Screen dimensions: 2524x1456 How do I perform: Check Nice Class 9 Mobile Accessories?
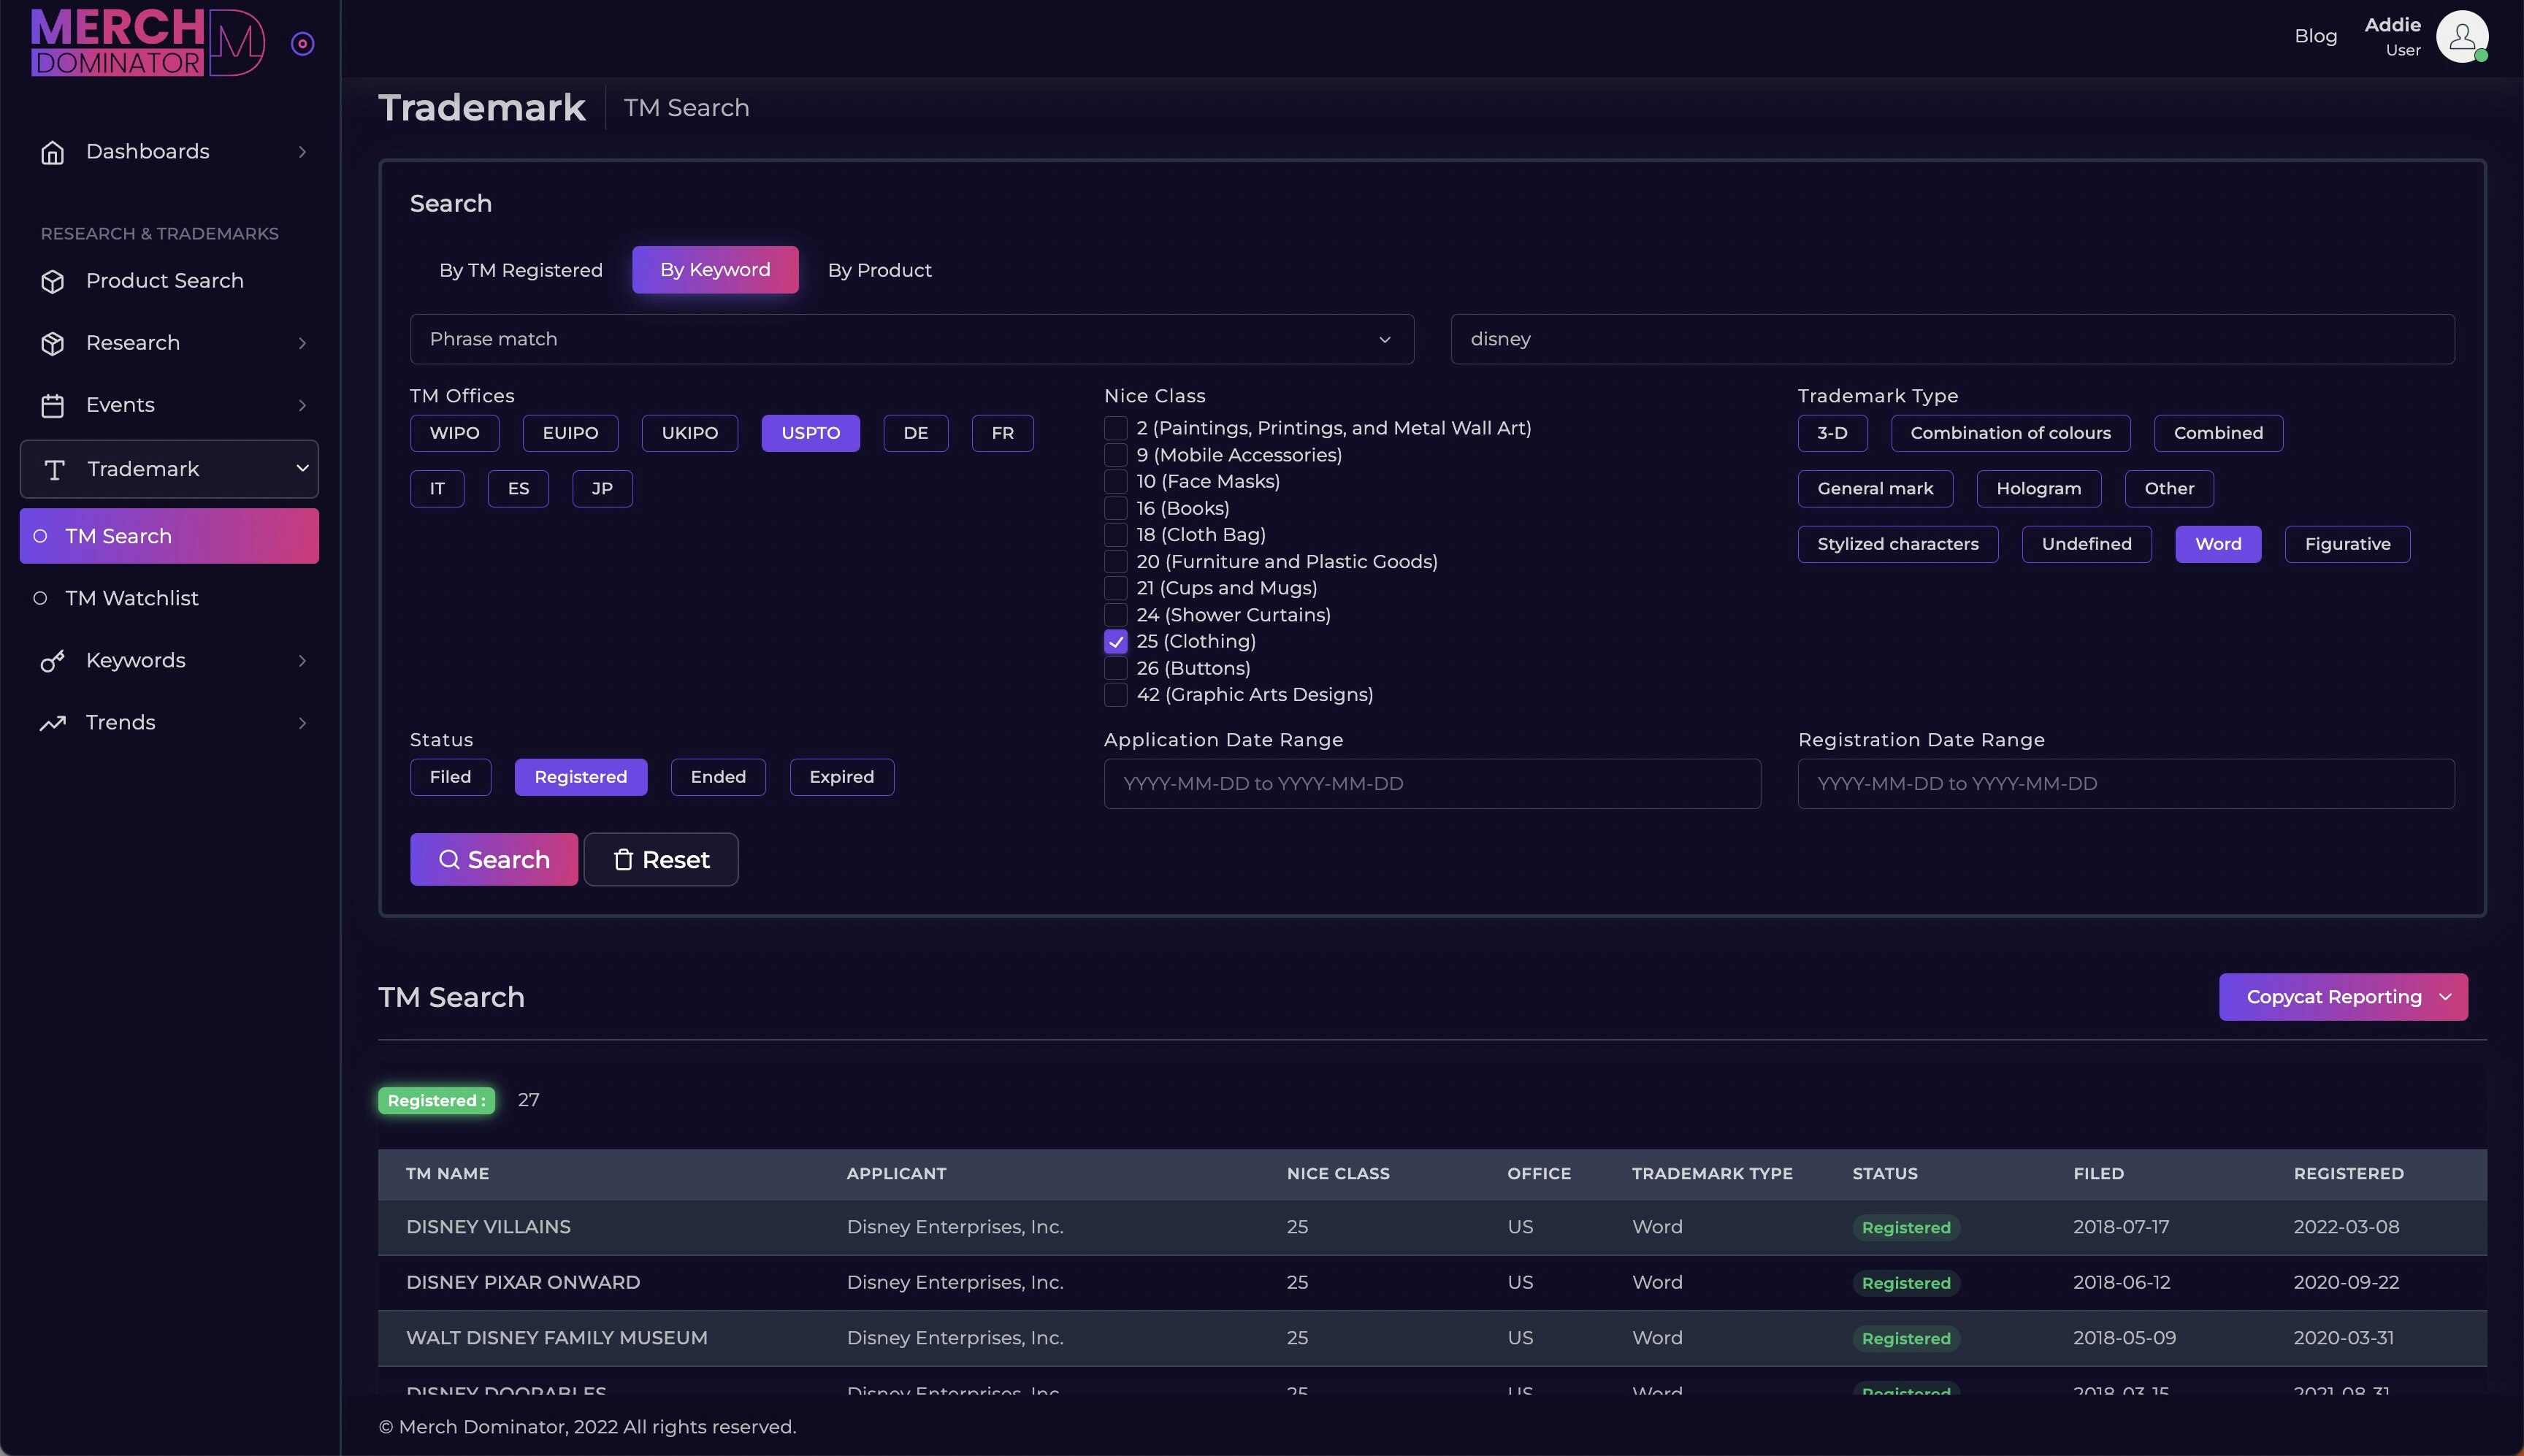pos(1115,455)
